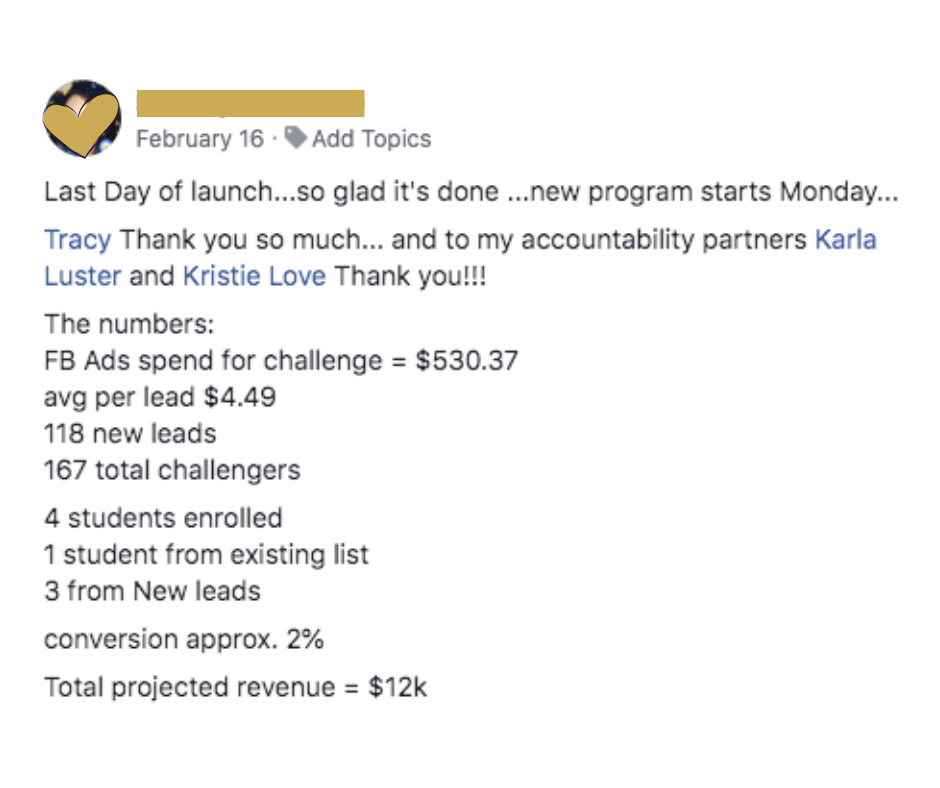The image size is (940, 788).
Task: Click the '3 from New leads' line
Action: coord(152,590)
